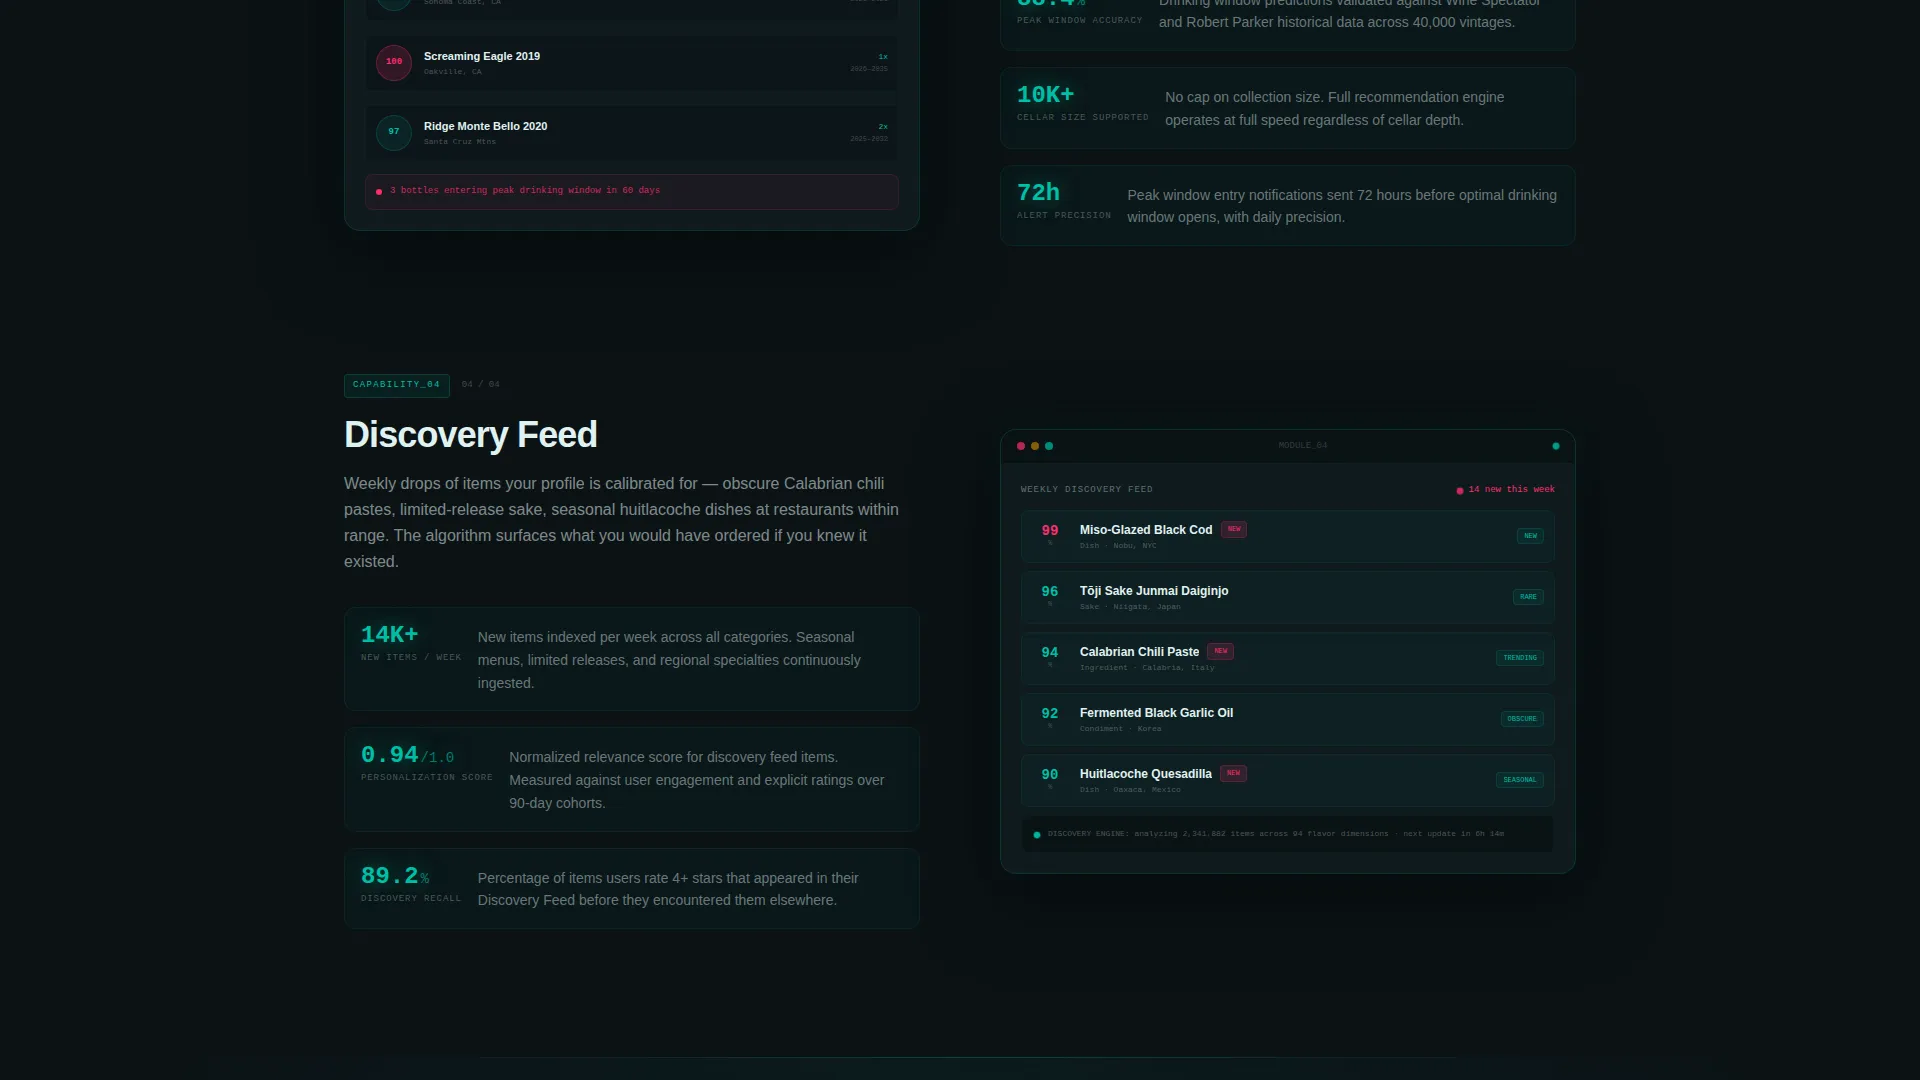Screen dimensions: 1920x1080
Task: Click the '14 new this week' label
Action: pos(1511,490)
